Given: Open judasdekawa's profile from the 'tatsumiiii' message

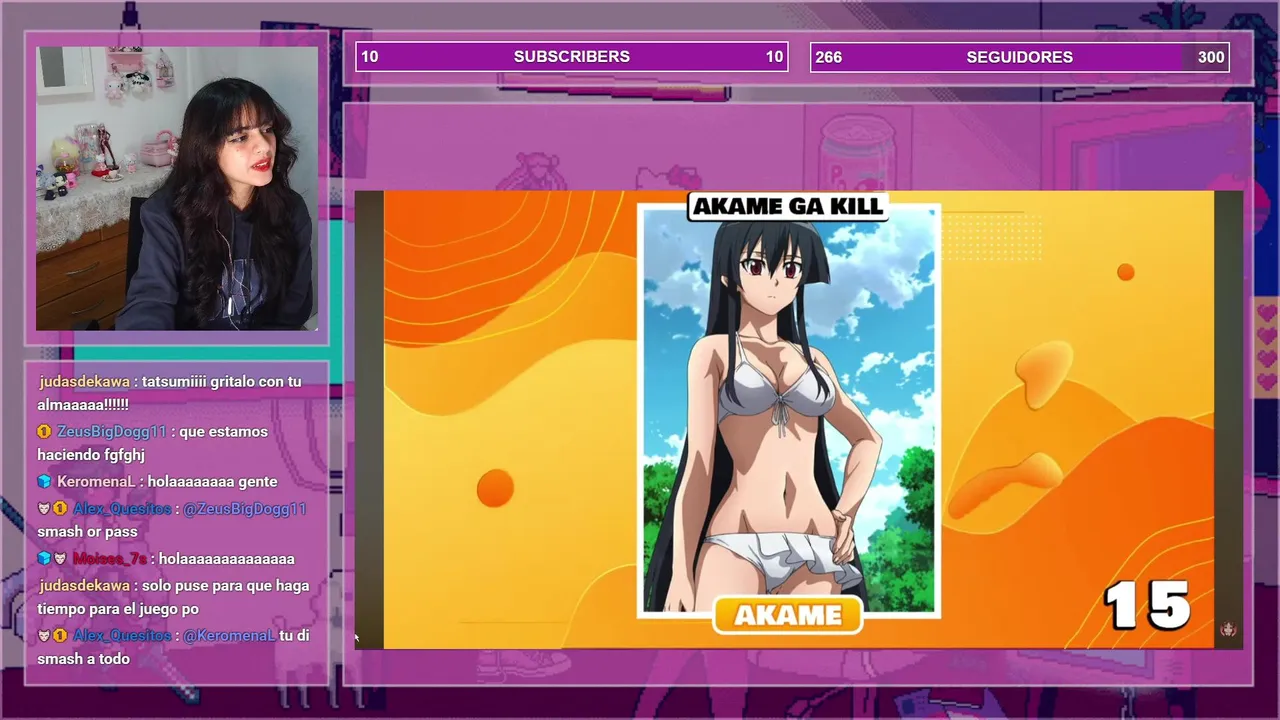Looking at the screenshot, I should (84, 382).
